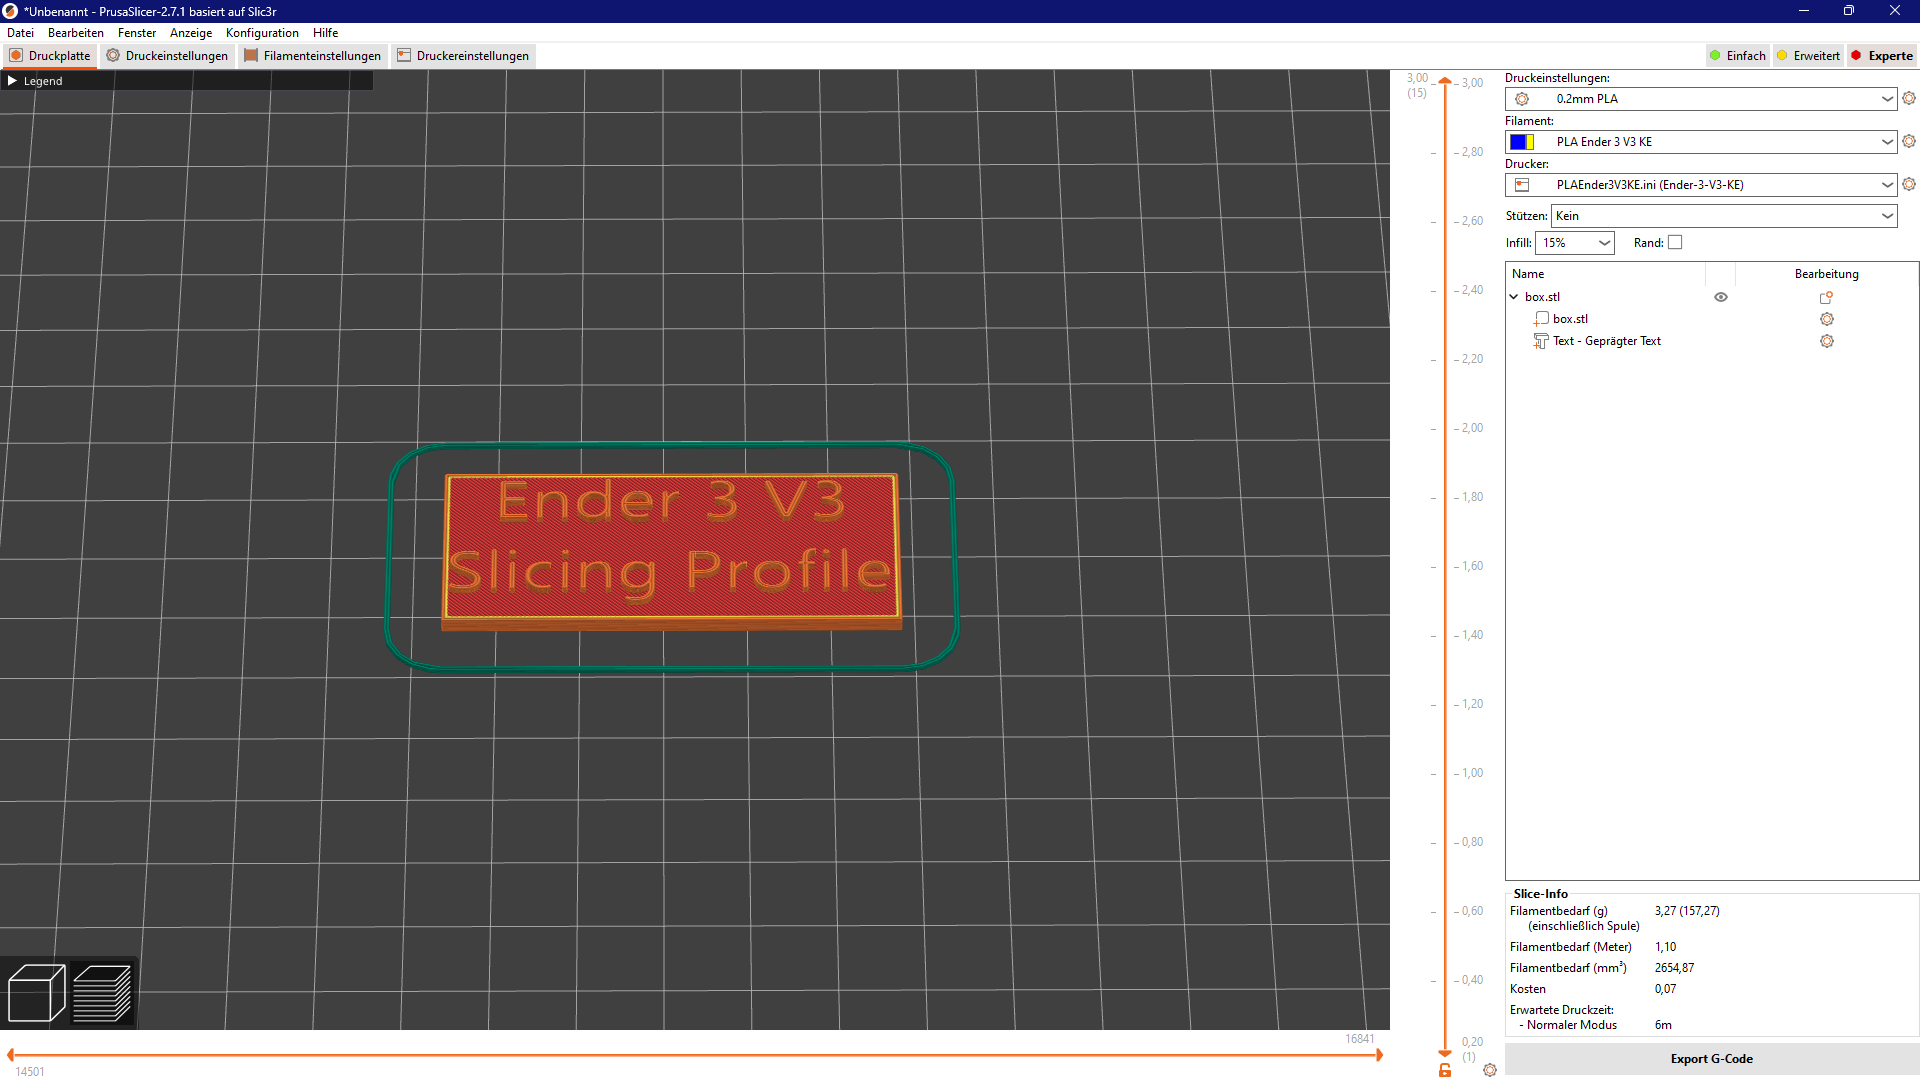
Task: Minimize the PrusaSlicer window
Action: tap(1804, 11)
